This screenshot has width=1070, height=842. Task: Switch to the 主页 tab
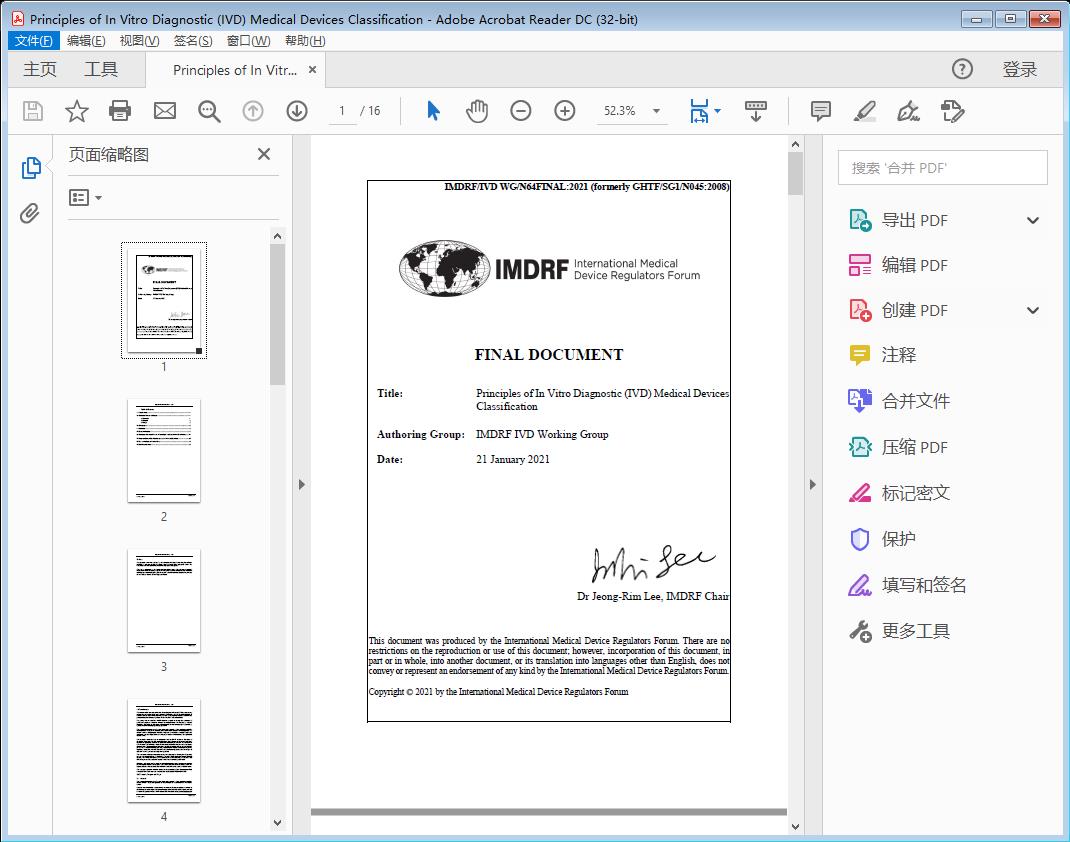(40, 69)
